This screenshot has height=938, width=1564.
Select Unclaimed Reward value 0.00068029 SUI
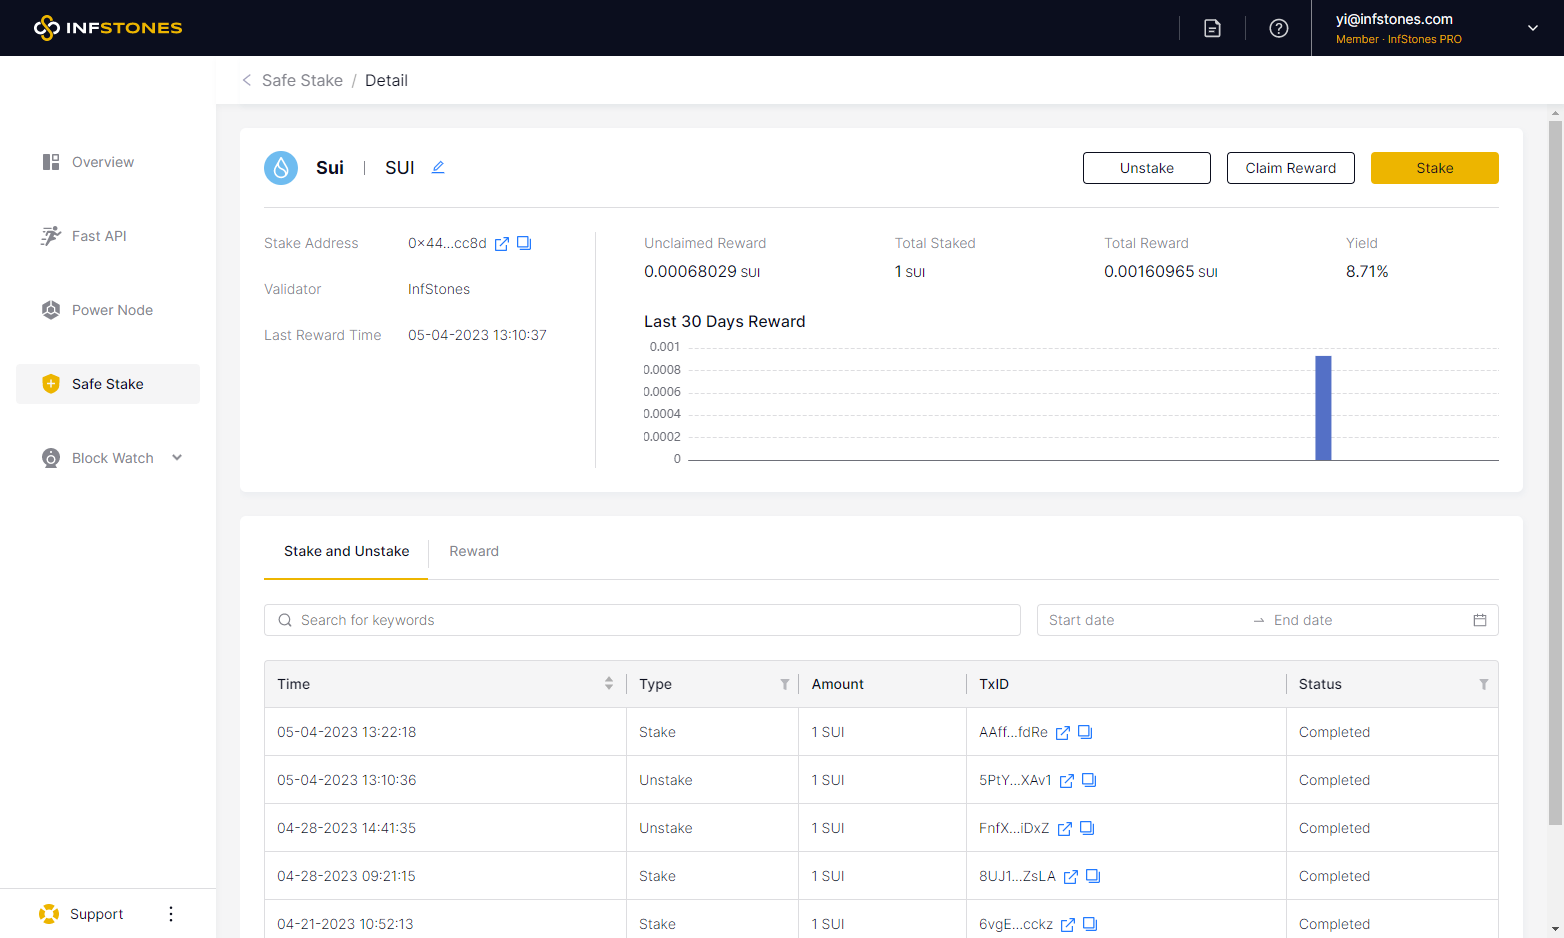[702, 272]
